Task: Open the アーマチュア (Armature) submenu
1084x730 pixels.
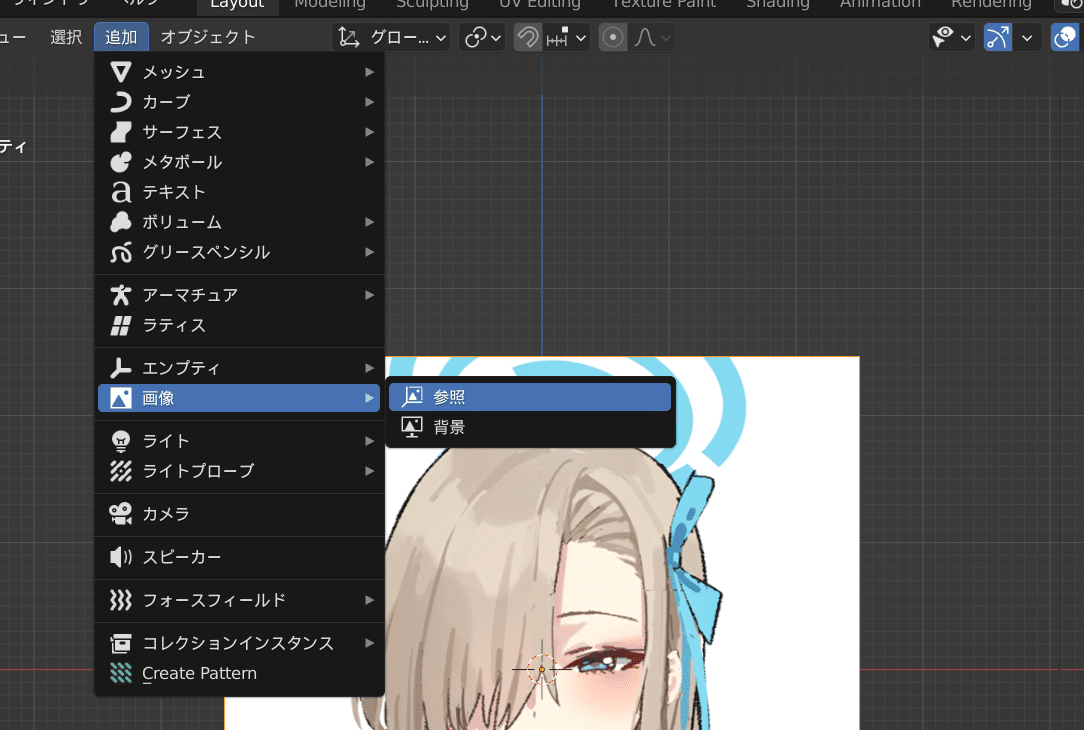Action: pos(239,295)
